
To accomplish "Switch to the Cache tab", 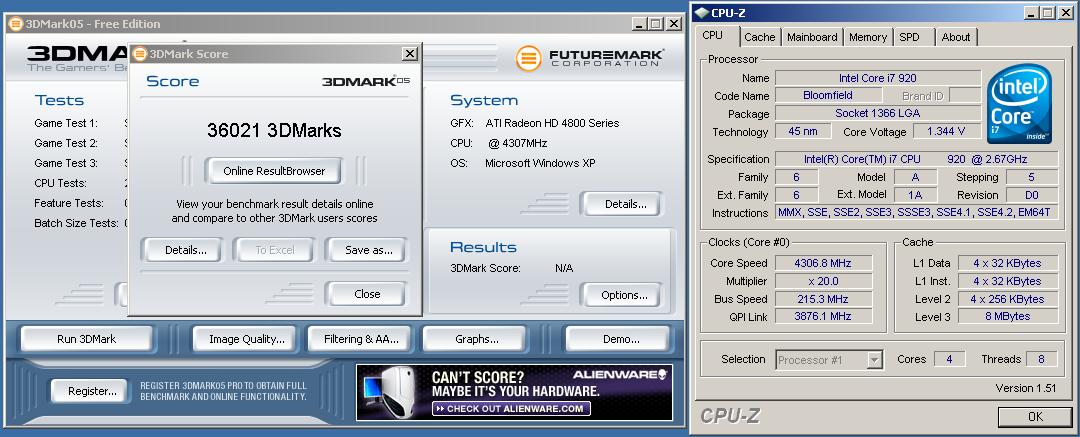I will click(x=760, y=37).
